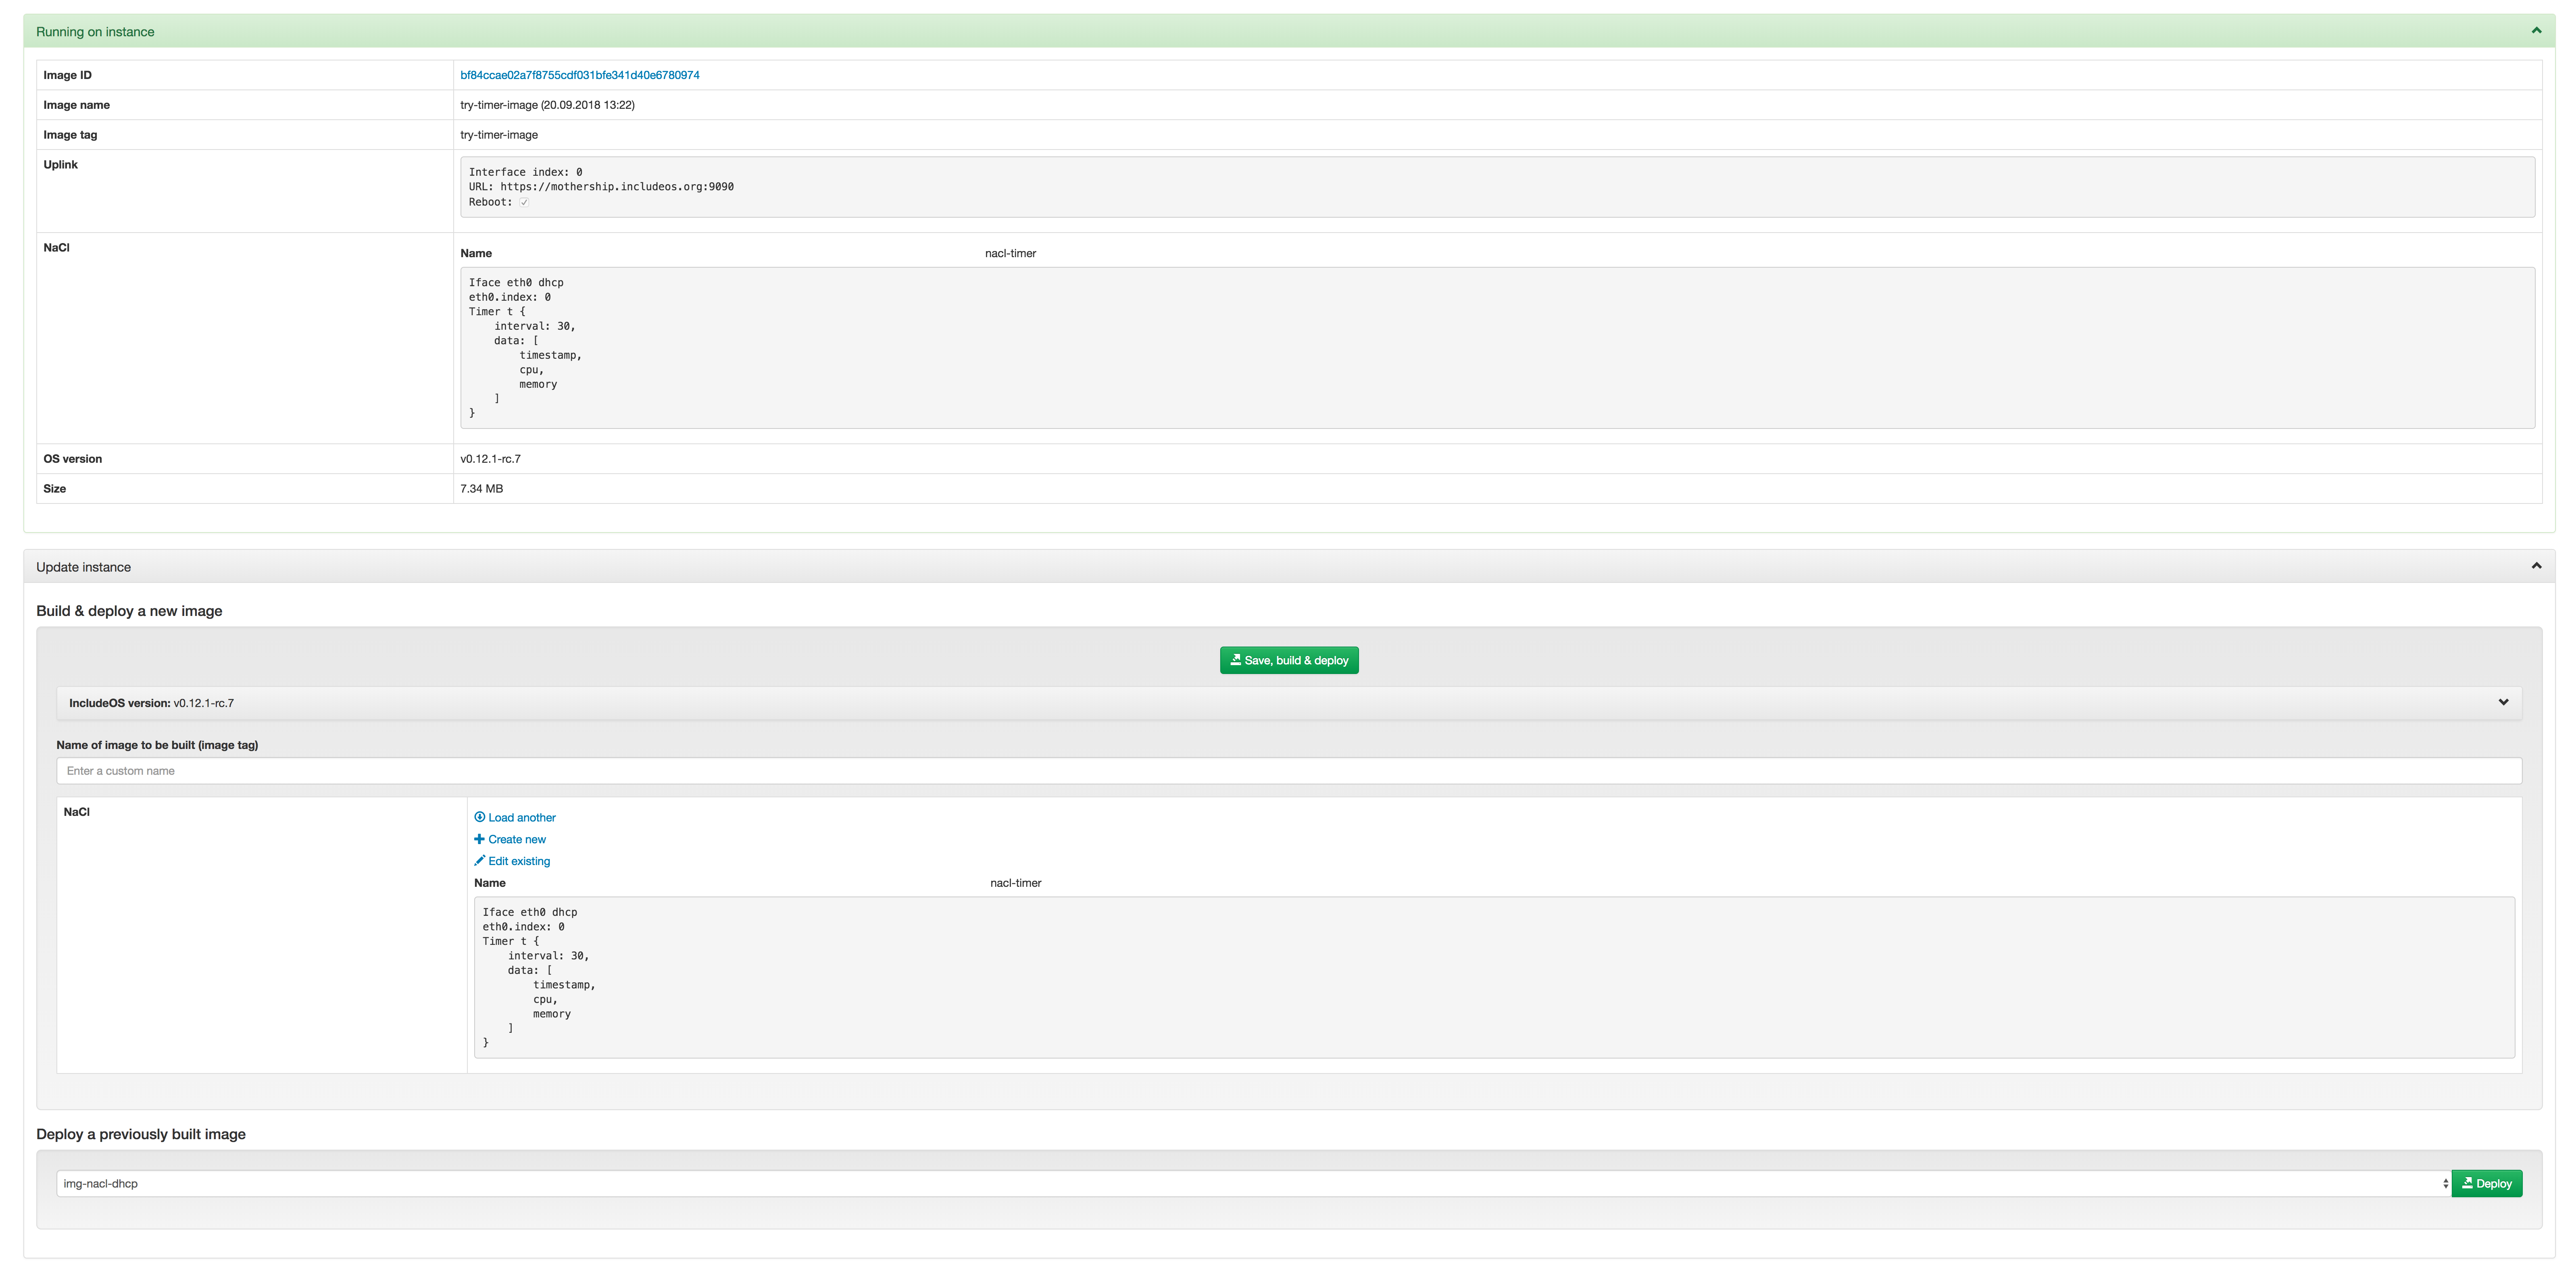Click nacl-timer name in Running on instance

[1010, 253]
